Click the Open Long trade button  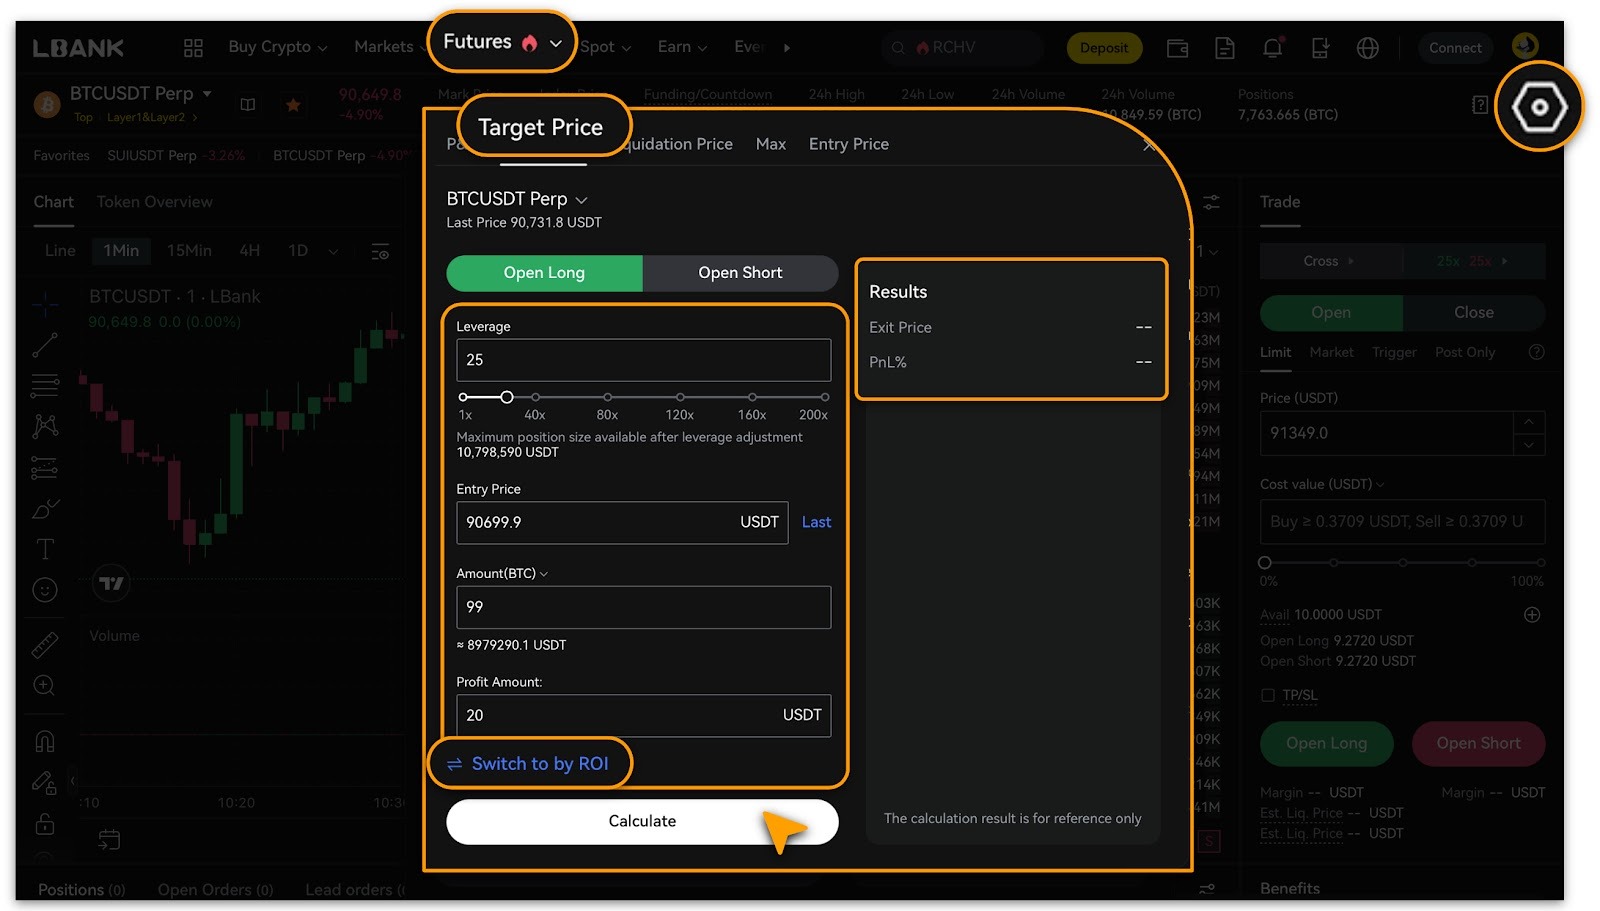(1326, 743)
